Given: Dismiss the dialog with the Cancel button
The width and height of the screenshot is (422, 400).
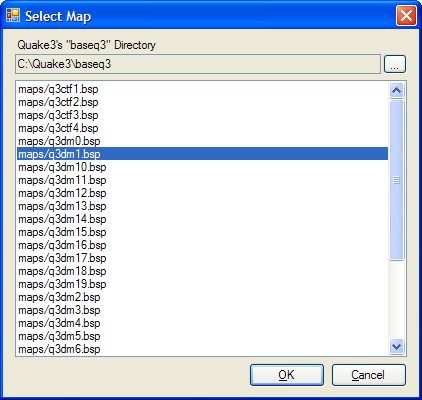Looking at the screenshot, I should click(368, 375).
